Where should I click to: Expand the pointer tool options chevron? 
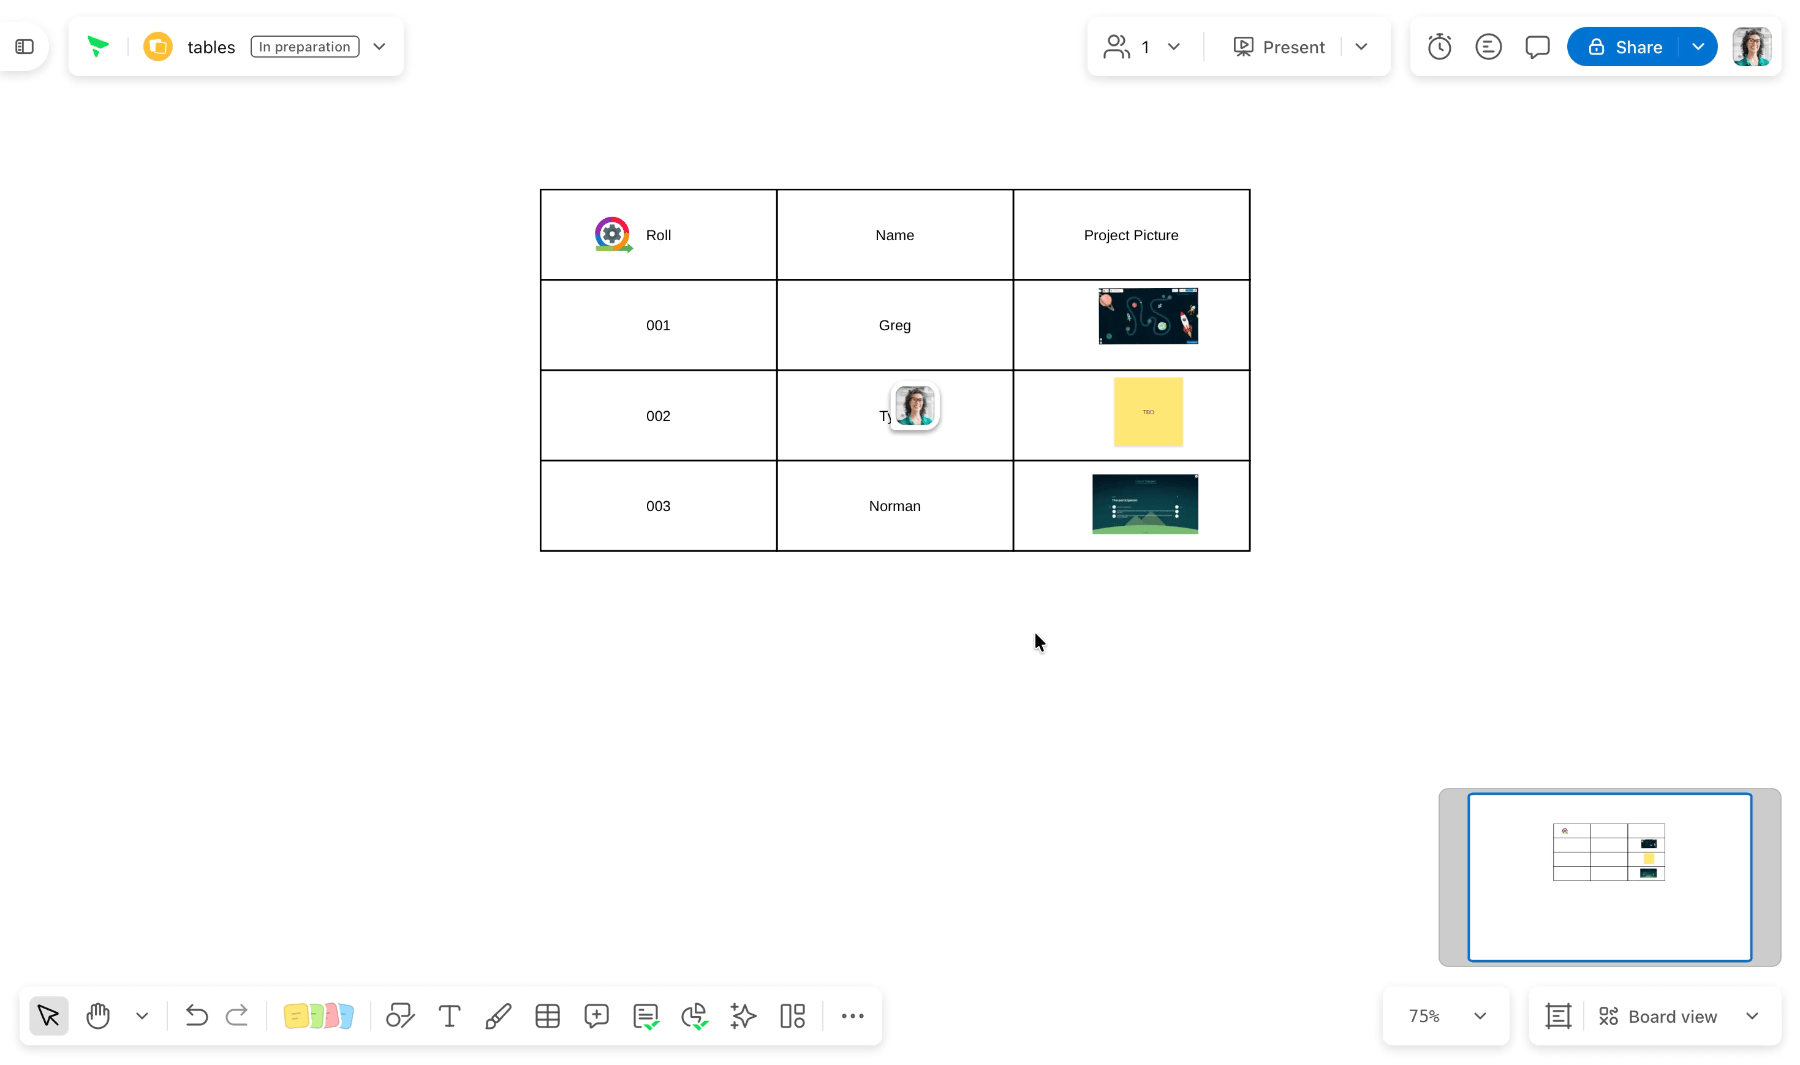142,1016
